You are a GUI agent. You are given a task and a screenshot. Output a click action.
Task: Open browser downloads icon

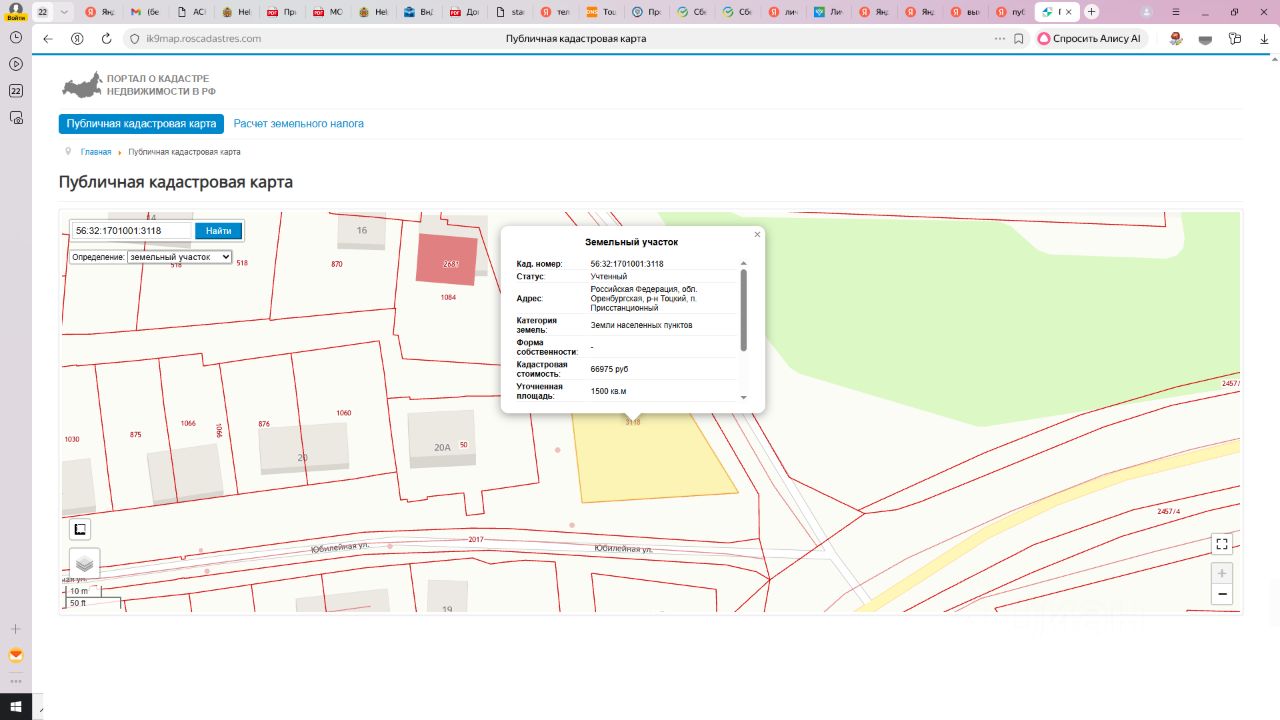pyautogui.click(x=1264, y=39)
